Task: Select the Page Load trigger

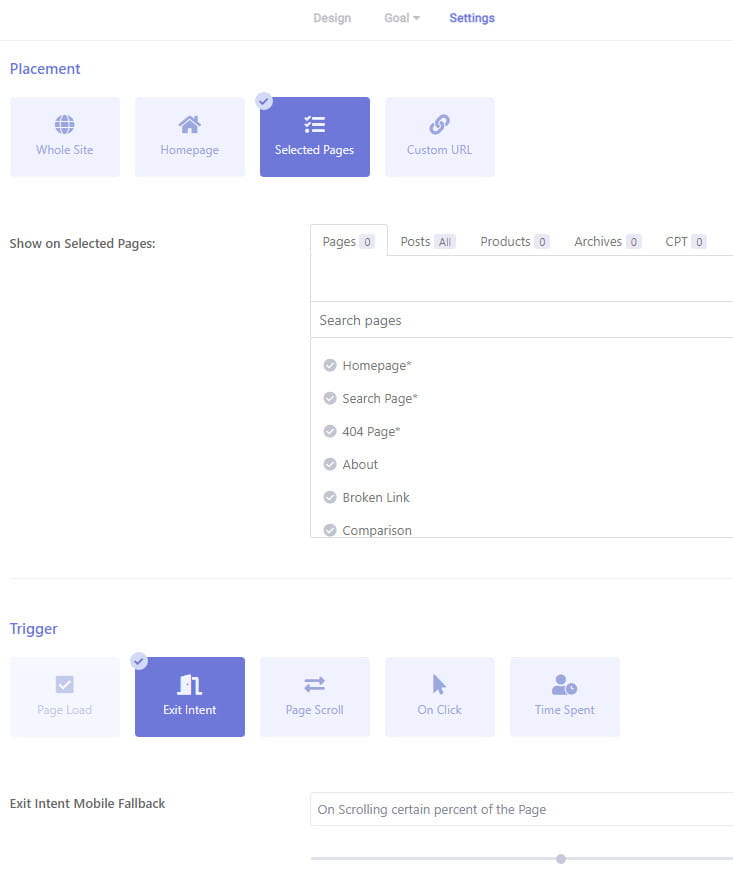Action: (x=65, y=697)
